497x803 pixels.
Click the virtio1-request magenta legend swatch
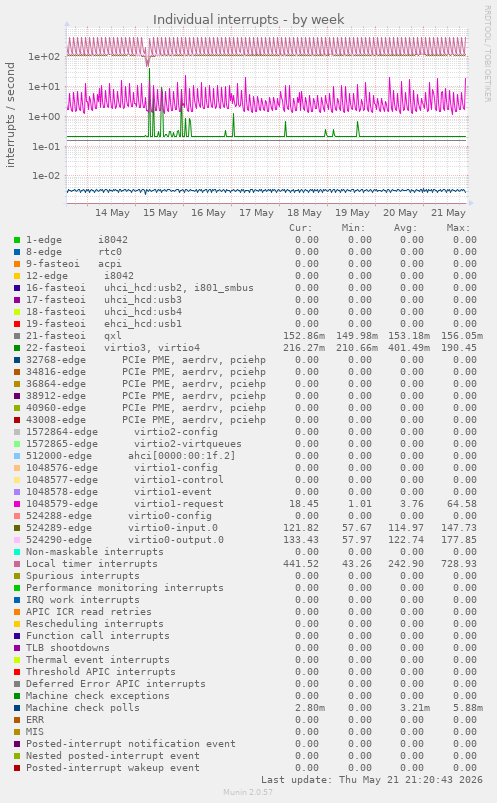coord(17,504)
